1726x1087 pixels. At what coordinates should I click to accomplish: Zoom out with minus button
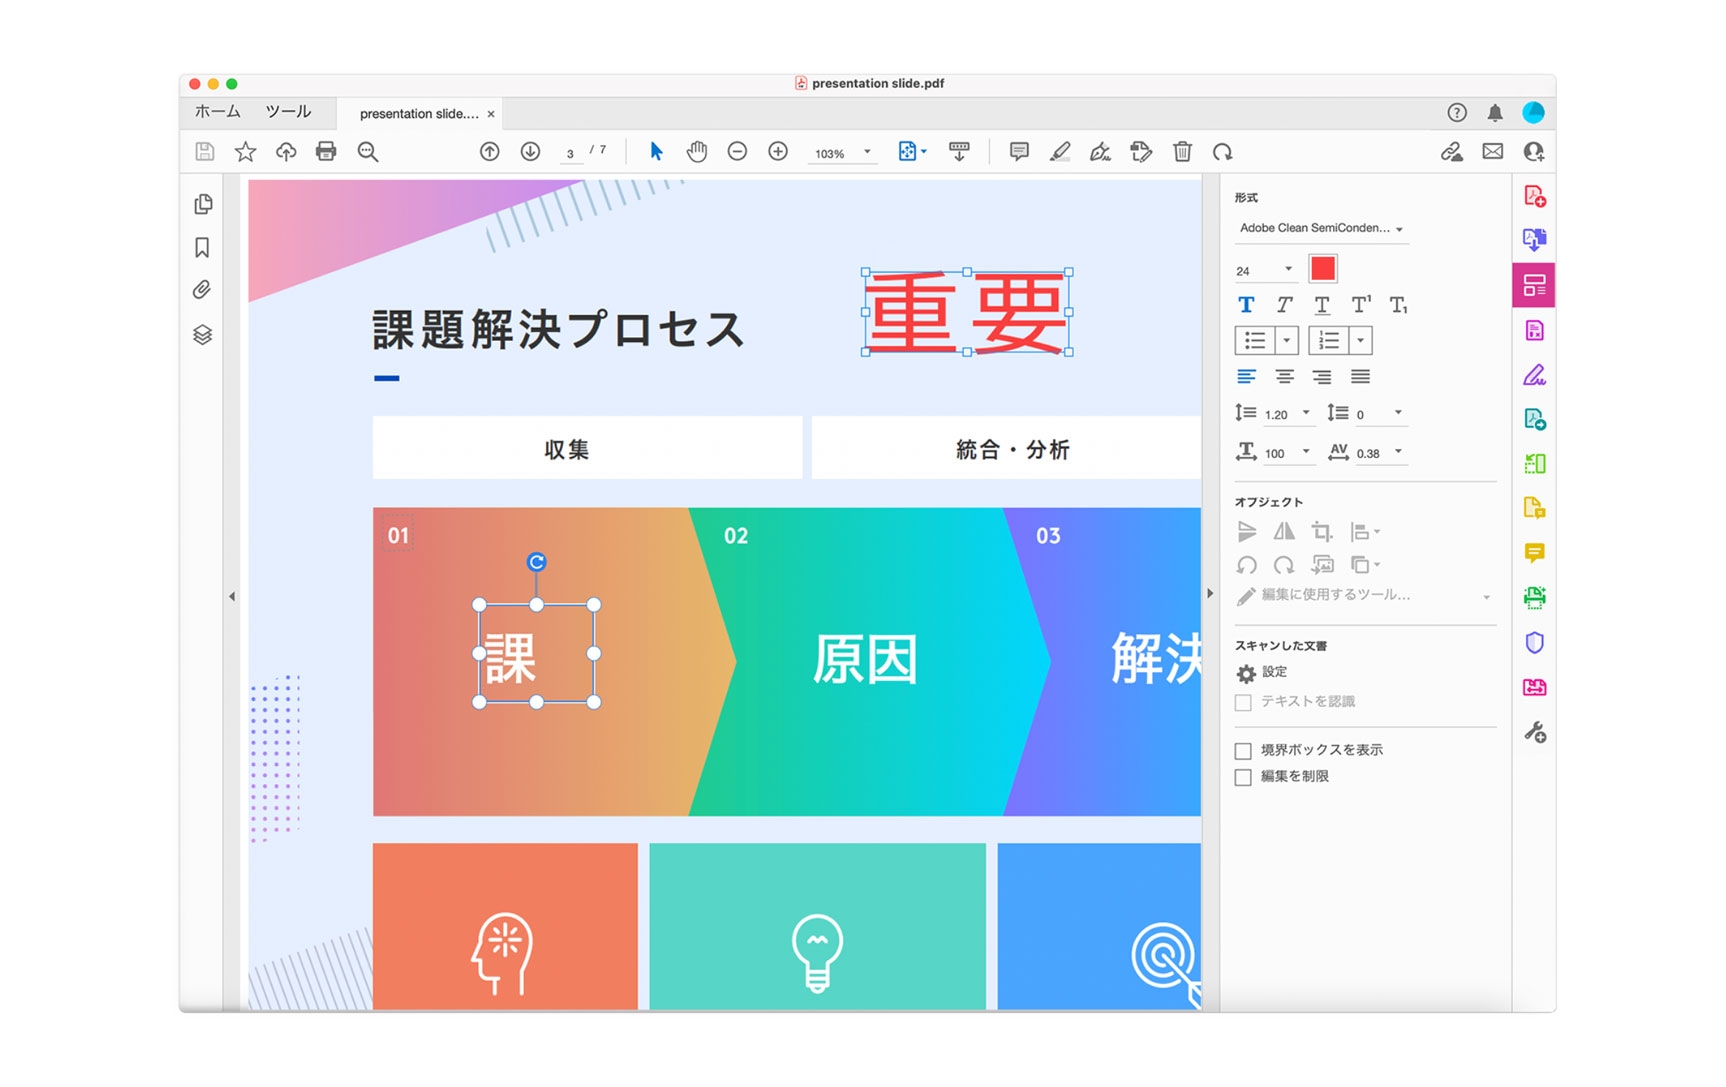click(x=737, y=152)
